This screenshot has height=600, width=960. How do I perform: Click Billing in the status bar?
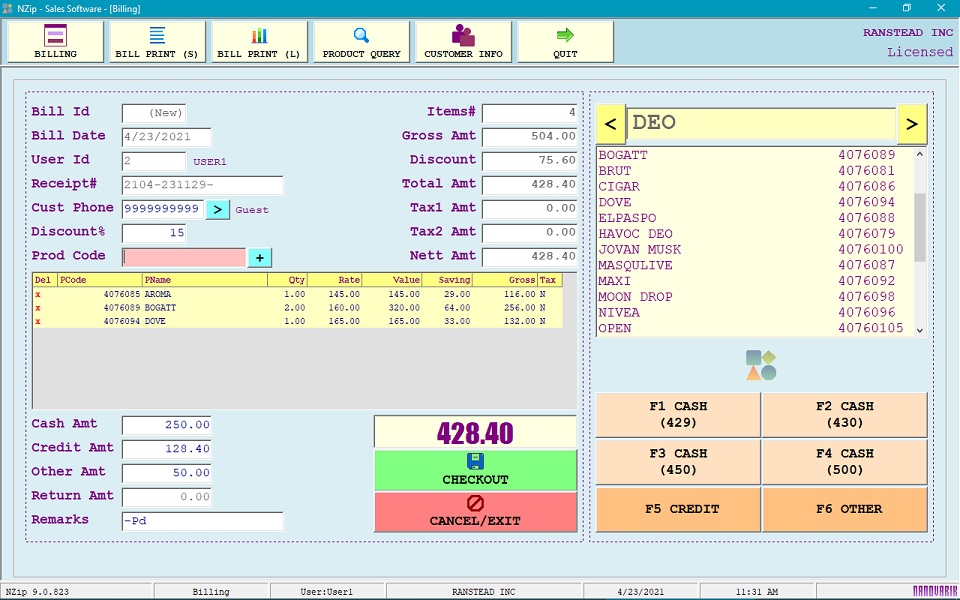pyautogui.click(x=210, y=590)
